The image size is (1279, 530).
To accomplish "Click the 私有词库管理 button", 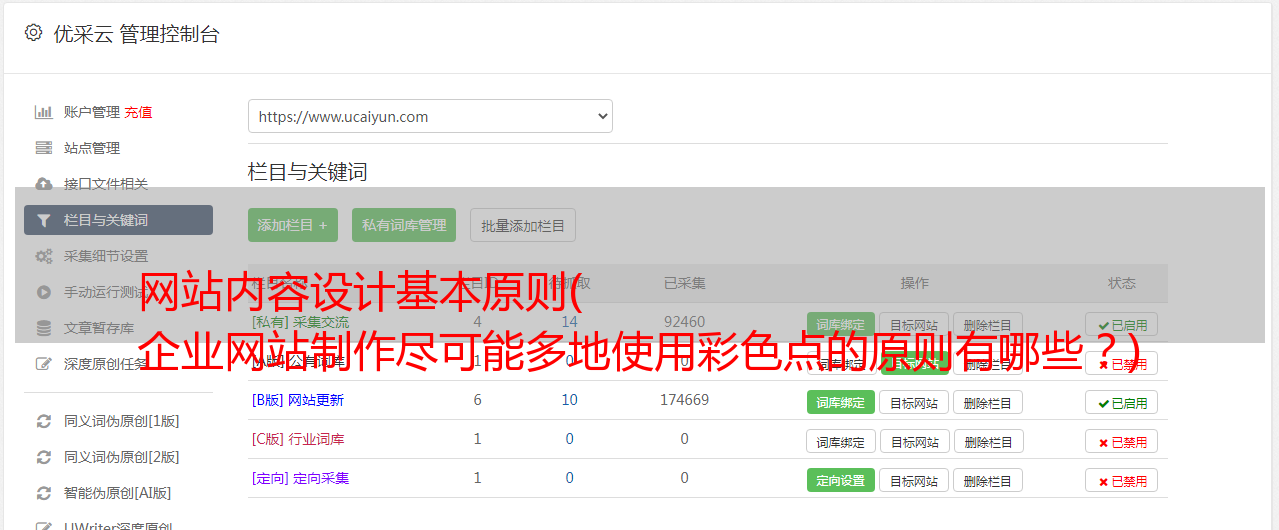I will tap(404, 225).
